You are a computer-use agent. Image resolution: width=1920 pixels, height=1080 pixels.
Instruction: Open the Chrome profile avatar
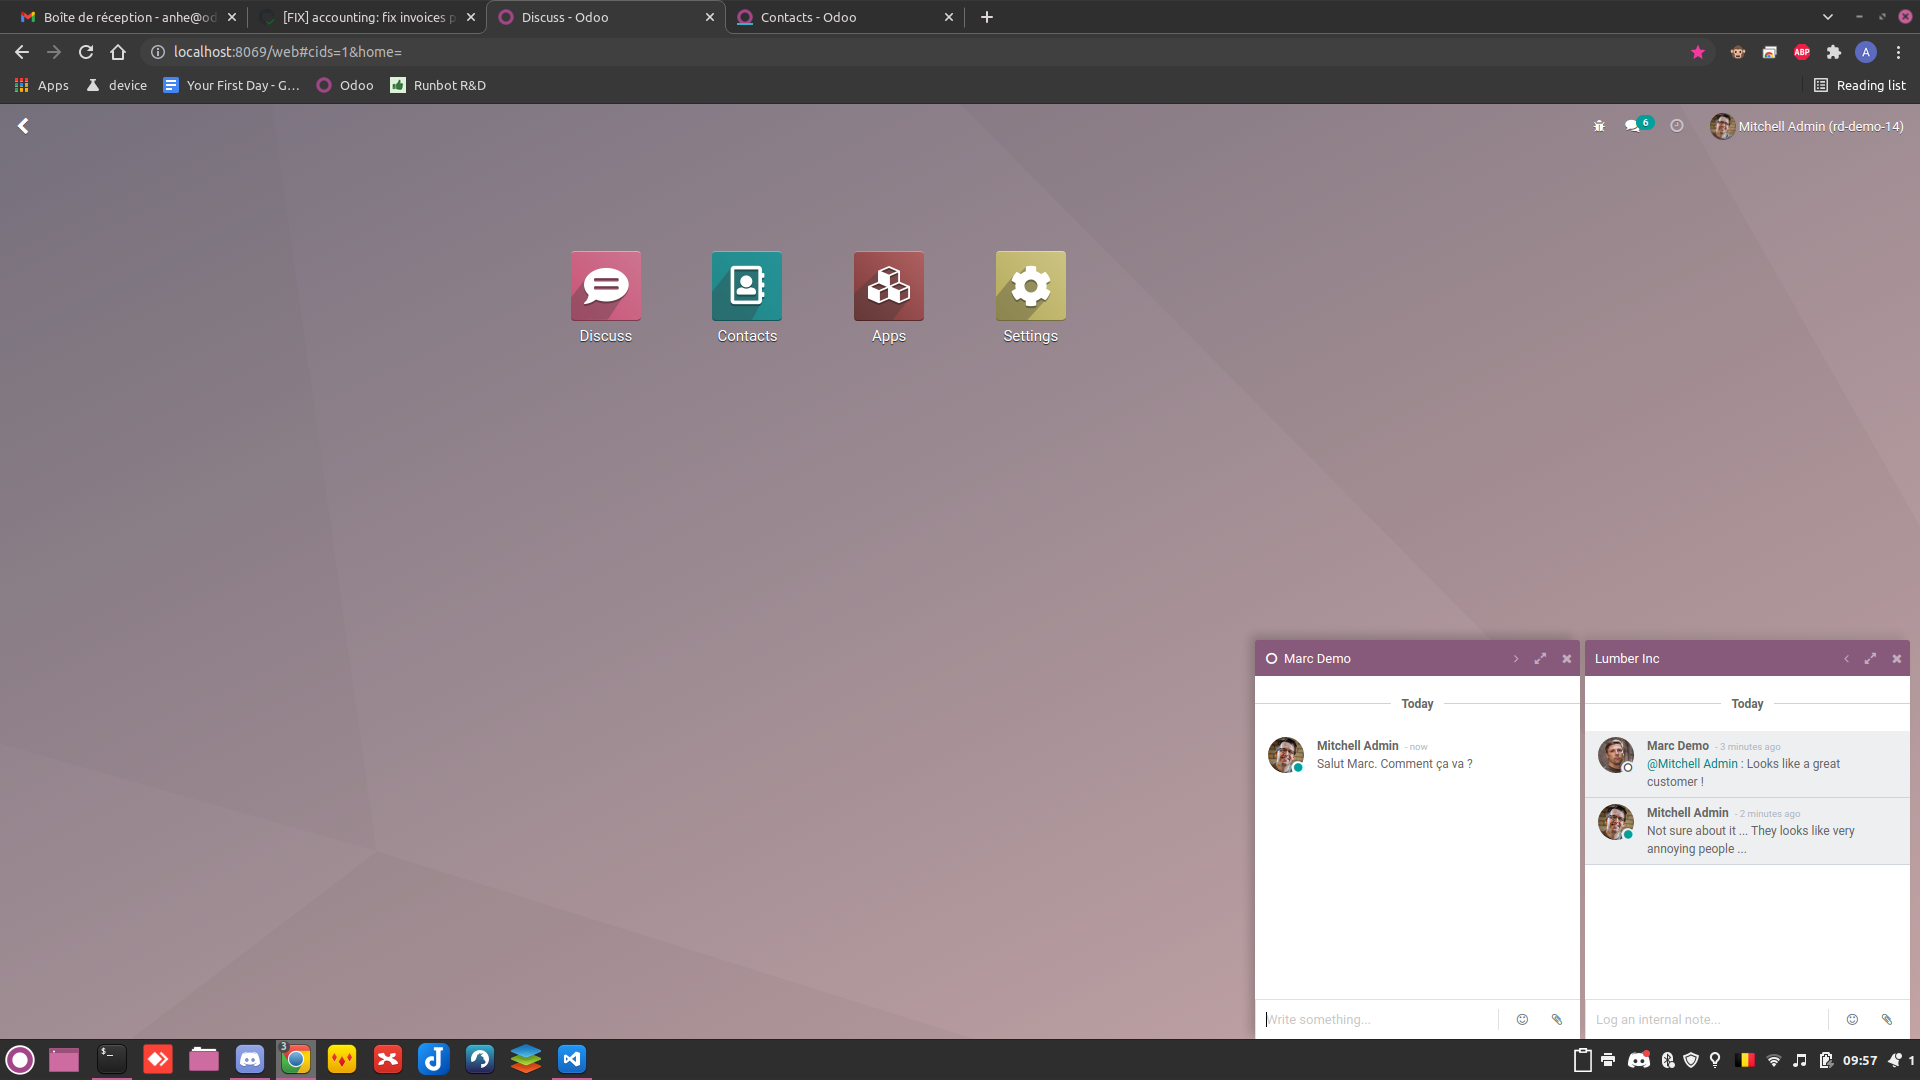pos(1866,52)
